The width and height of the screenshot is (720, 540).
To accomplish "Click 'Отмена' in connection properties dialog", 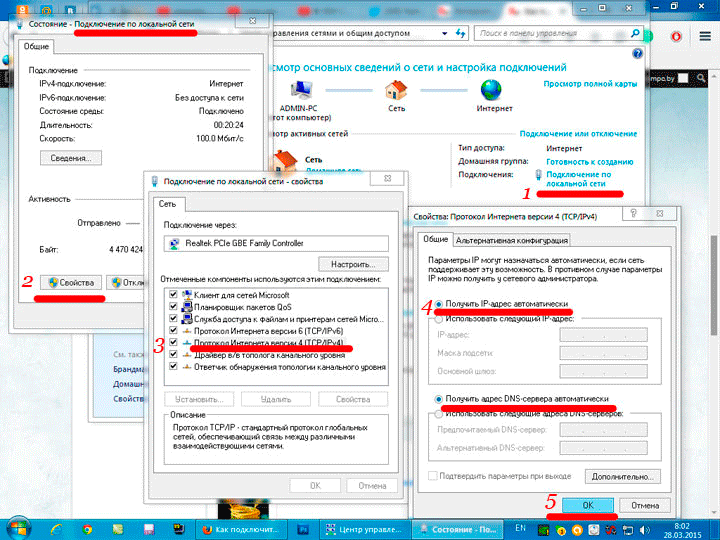I will [372, 485].
